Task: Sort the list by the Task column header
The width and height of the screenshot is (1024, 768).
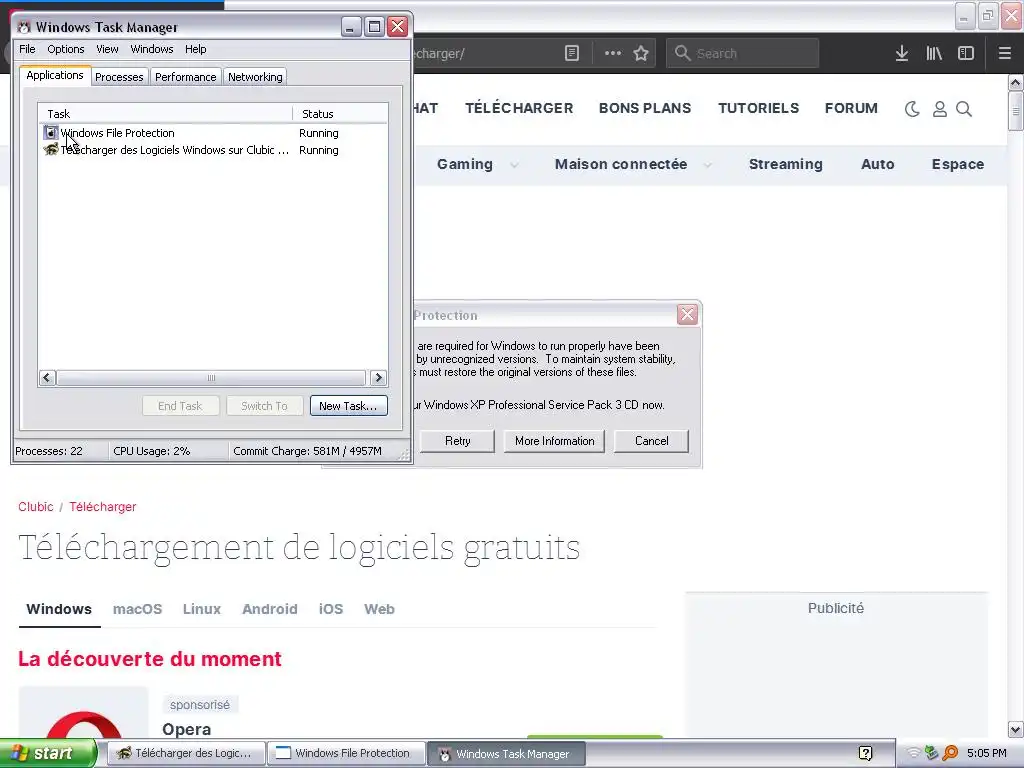Action: pos(165,114)
